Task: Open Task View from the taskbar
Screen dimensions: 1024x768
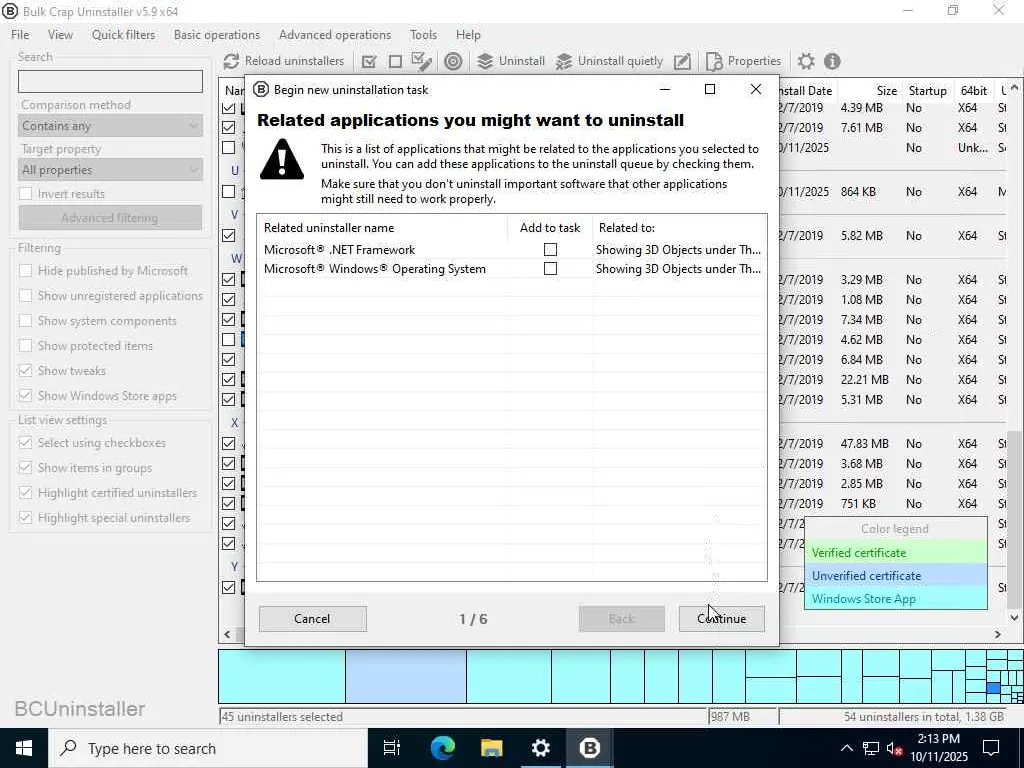Action: coord(391,748)
